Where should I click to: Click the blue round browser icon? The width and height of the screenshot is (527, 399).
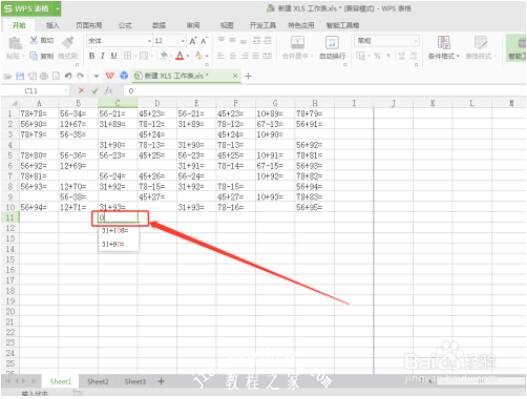[x=124, y=76]
